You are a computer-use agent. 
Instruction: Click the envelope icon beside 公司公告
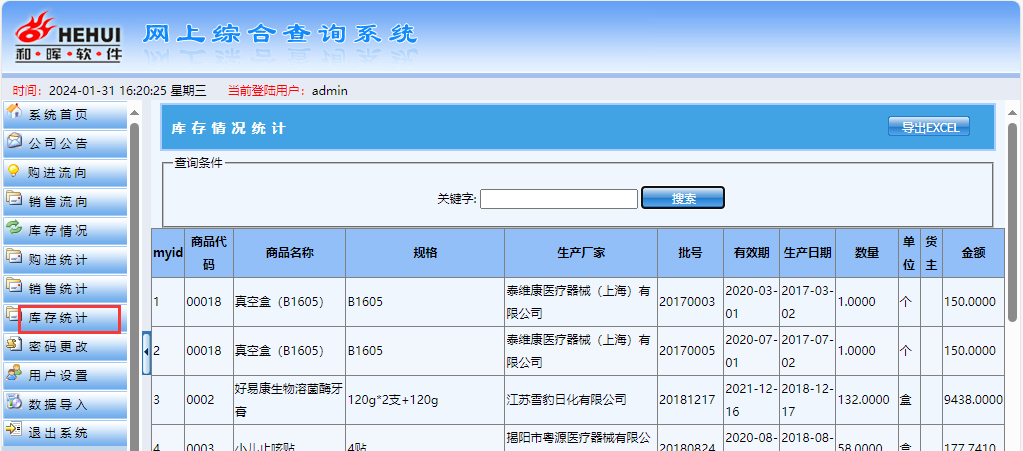click(14, 142)
